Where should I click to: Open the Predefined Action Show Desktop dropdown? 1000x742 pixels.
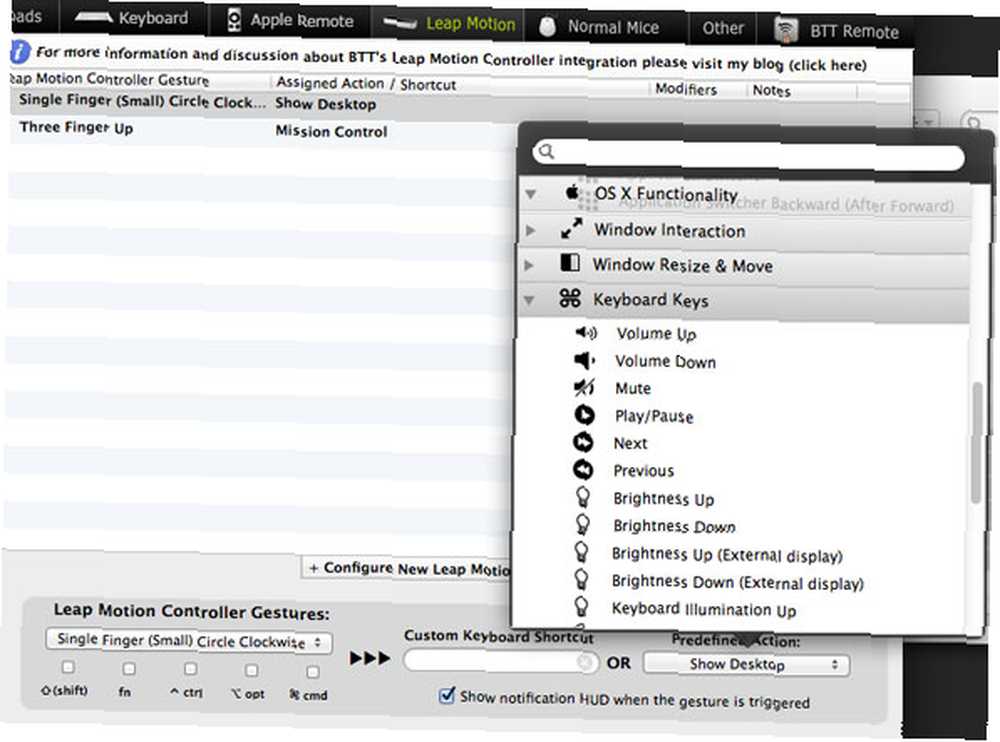point(746,664)
